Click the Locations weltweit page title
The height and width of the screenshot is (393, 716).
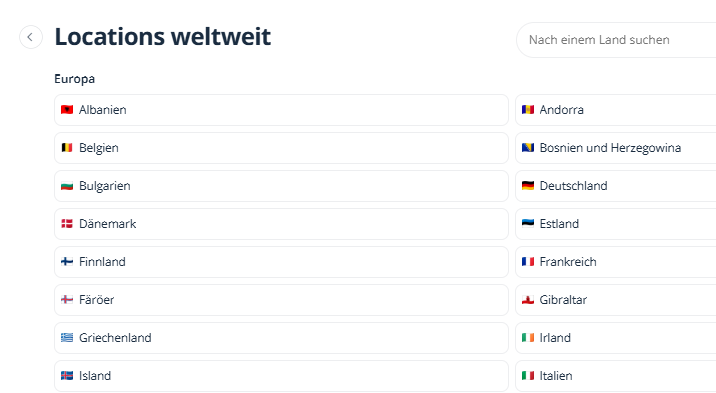[x=163, y=37]
